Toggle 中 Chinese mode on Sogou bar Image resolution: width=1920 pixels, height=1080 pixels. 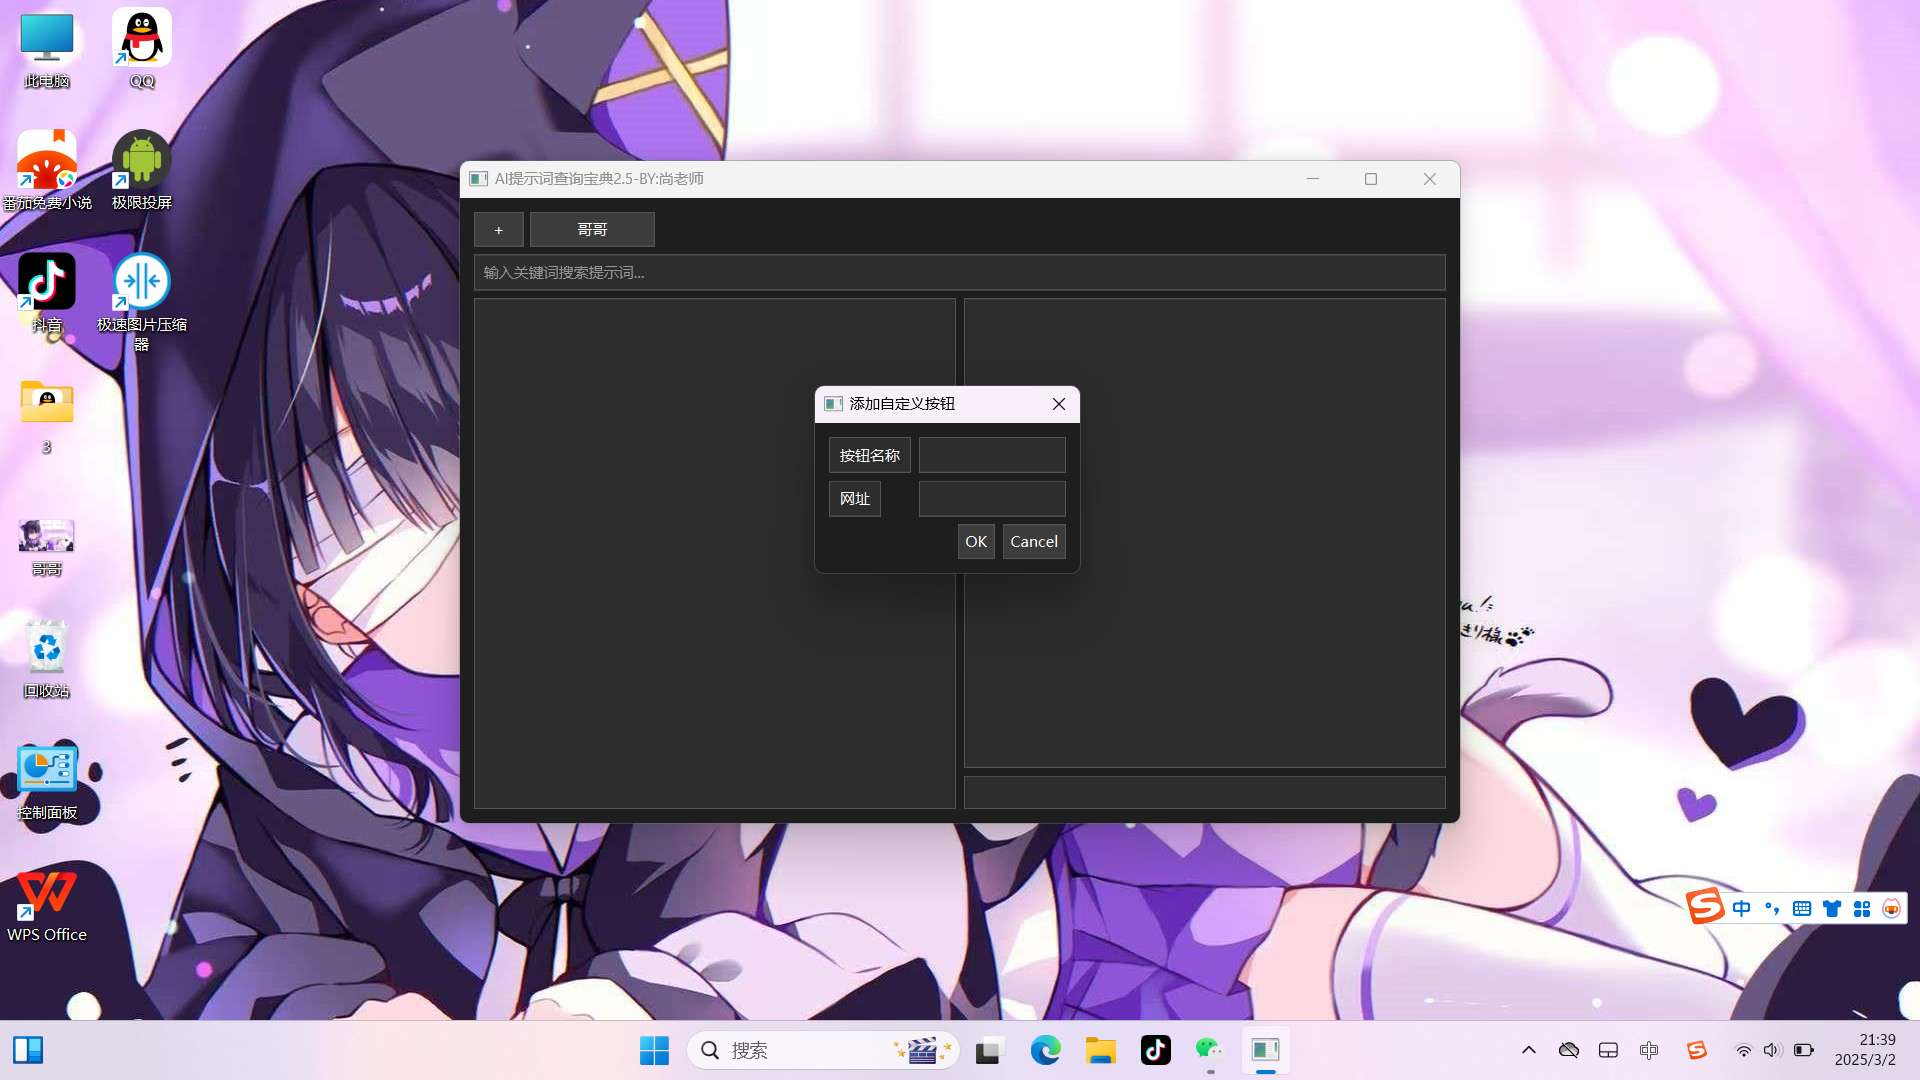1742,908
